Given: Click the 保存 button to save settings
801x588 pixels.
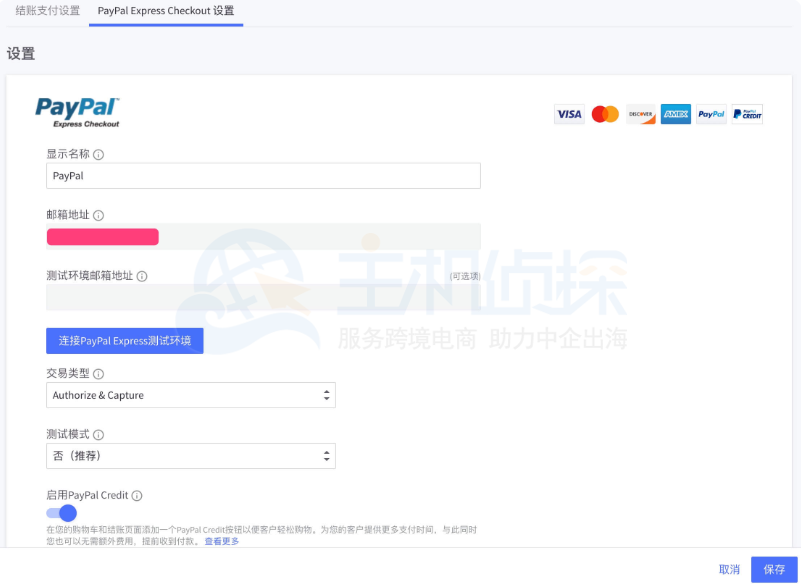Looking at the screenshot, I should pos(773,568).
